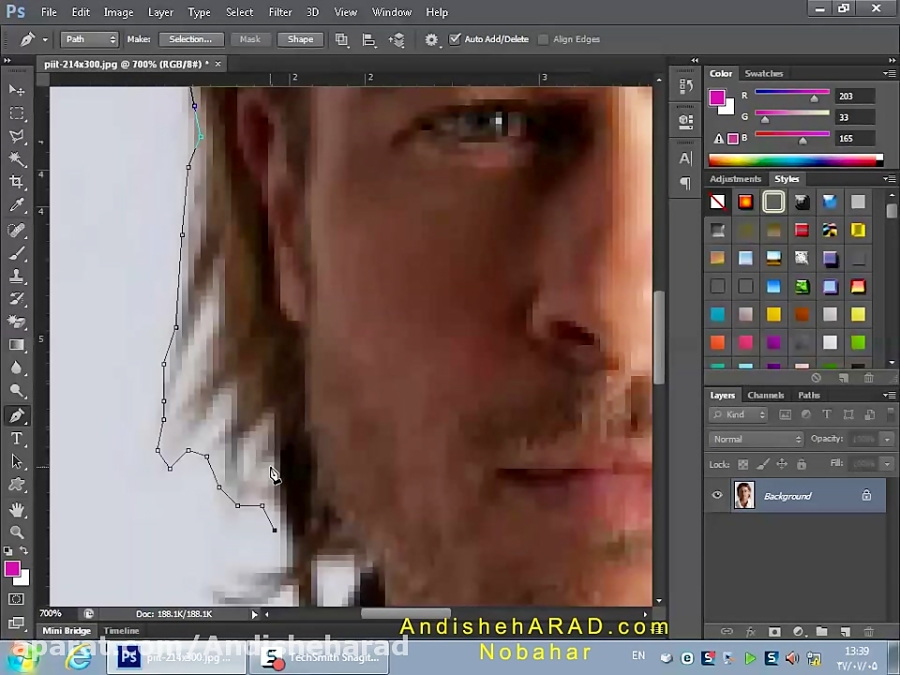The width and height of the screenshot is (900, 675).
Task: Toggle lock transparent pixels
Action: click(743, 464)
